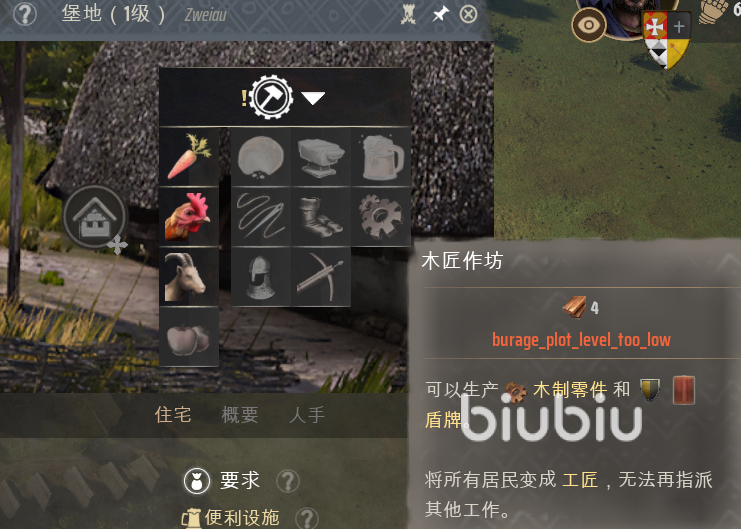Select the carrot vegetable garden option
Image resolution: width=741 pixels, height=529 pixels.
(189, 157)
